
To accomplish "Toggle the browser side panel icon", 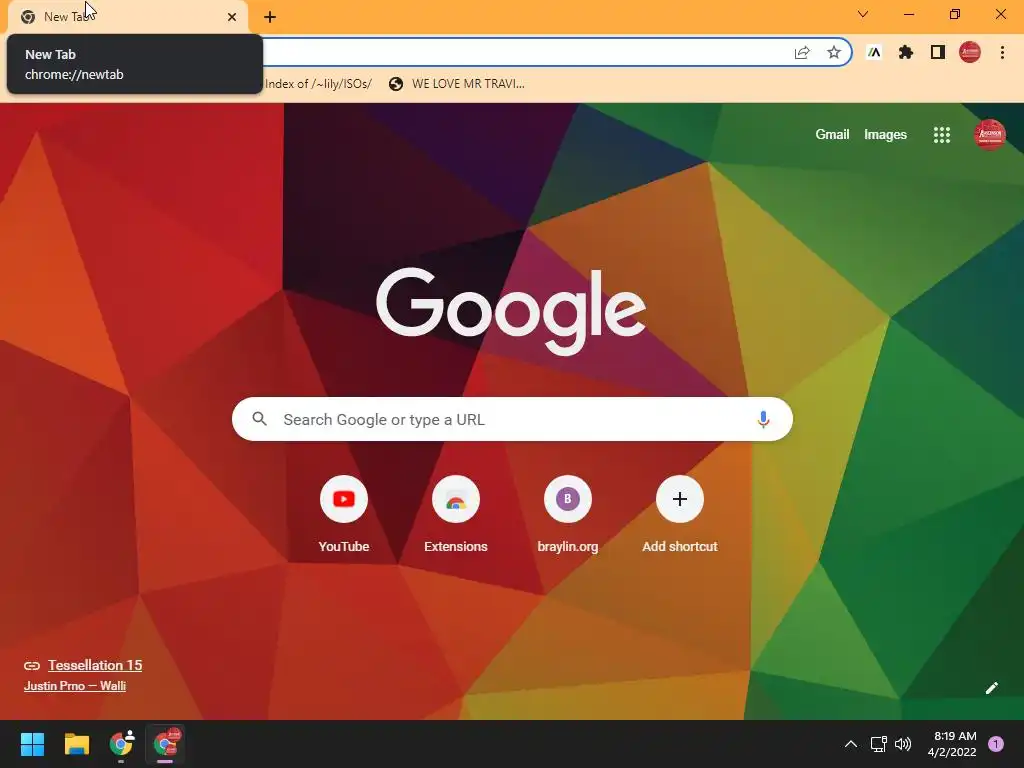I will pyautogui.click(x=938, y=52).
